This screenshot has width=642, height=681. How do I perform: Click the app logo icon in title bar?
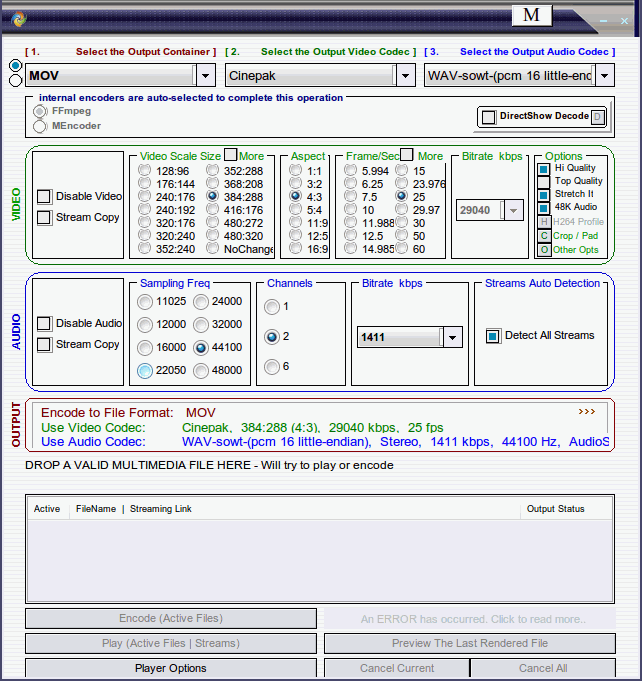(x=19, y=18)
